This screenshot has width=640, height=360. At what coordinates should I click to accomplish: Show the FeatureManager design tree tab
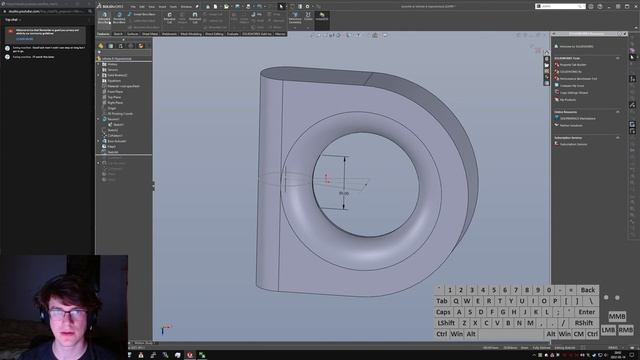(x=101, y=46)
